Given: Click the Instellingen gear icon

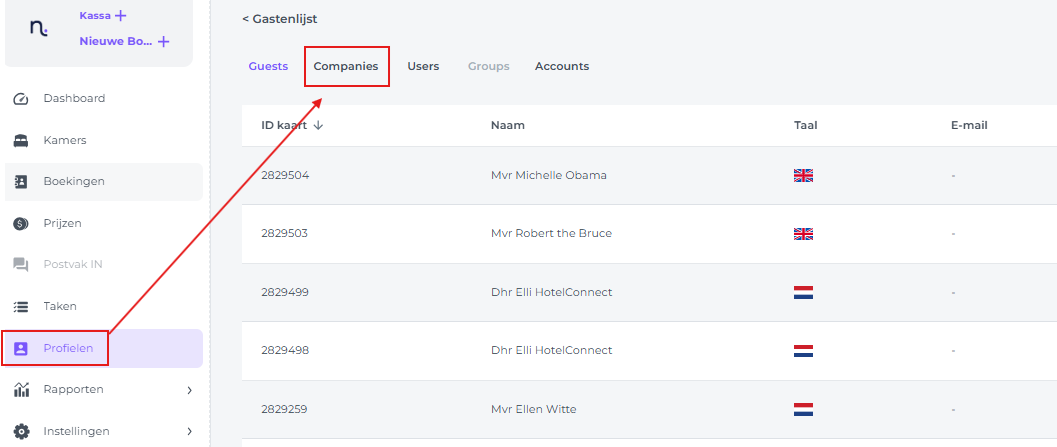Looking at the screenshot, I should [22, 431].
